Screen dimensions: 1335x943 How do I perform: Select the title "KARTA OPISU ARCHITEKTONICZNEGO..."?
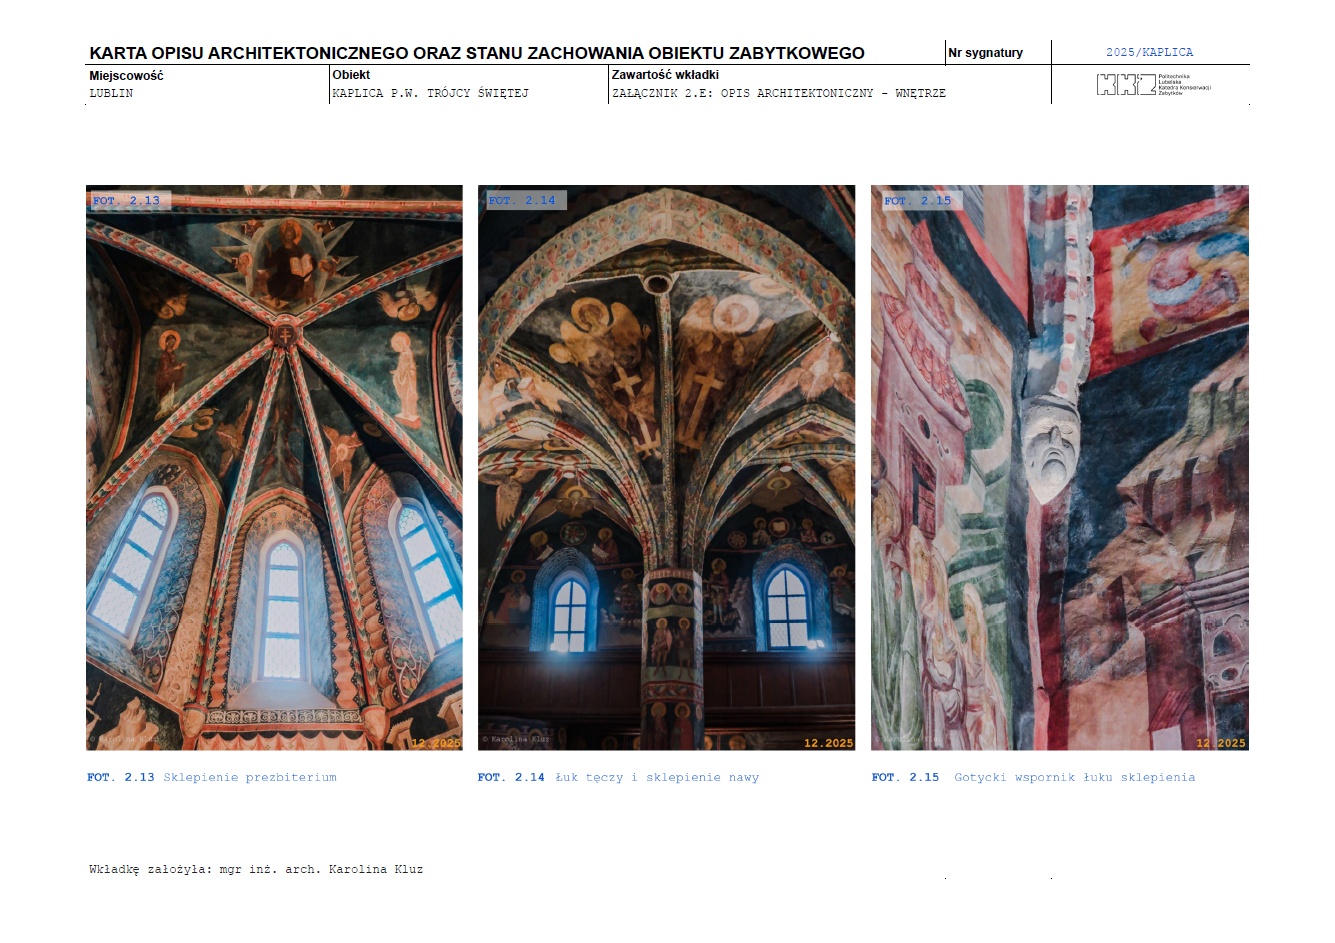477,53
